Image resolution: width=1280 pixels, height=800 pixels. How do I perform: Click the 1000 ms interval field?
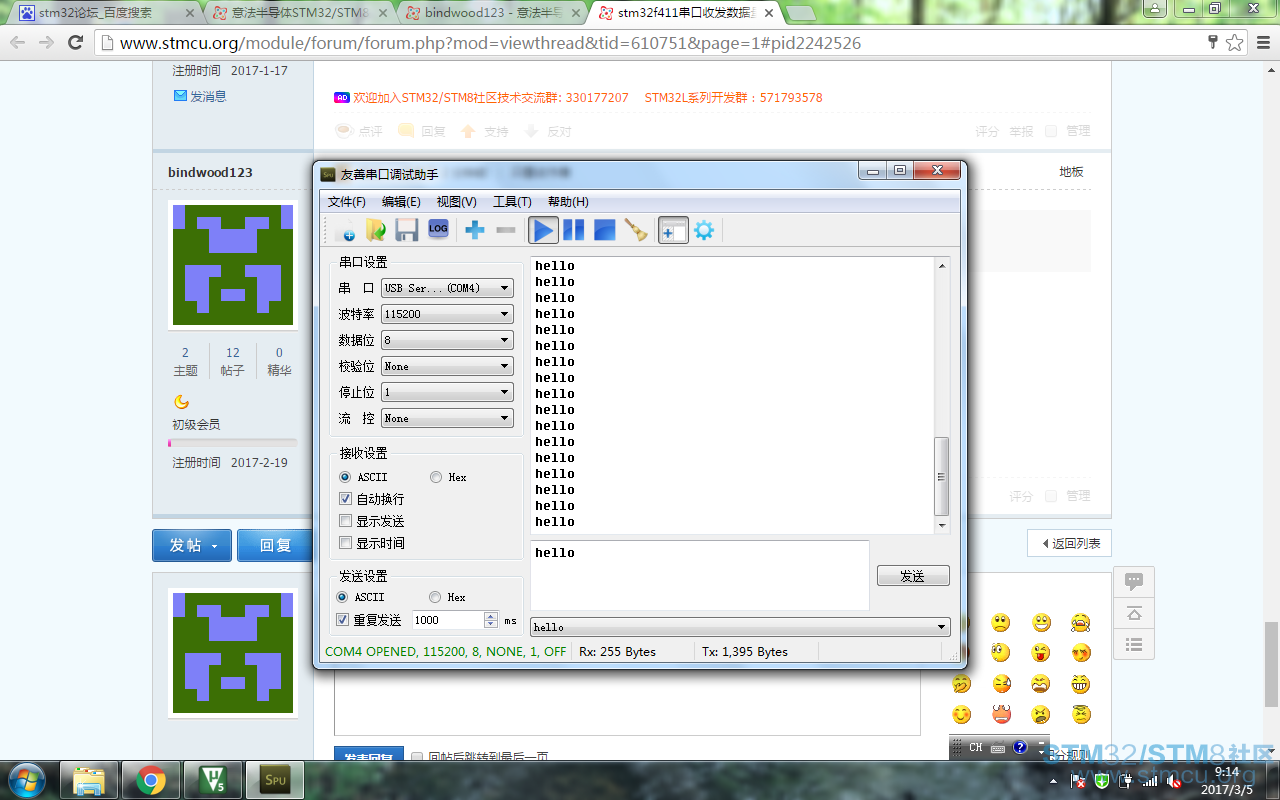448,620
